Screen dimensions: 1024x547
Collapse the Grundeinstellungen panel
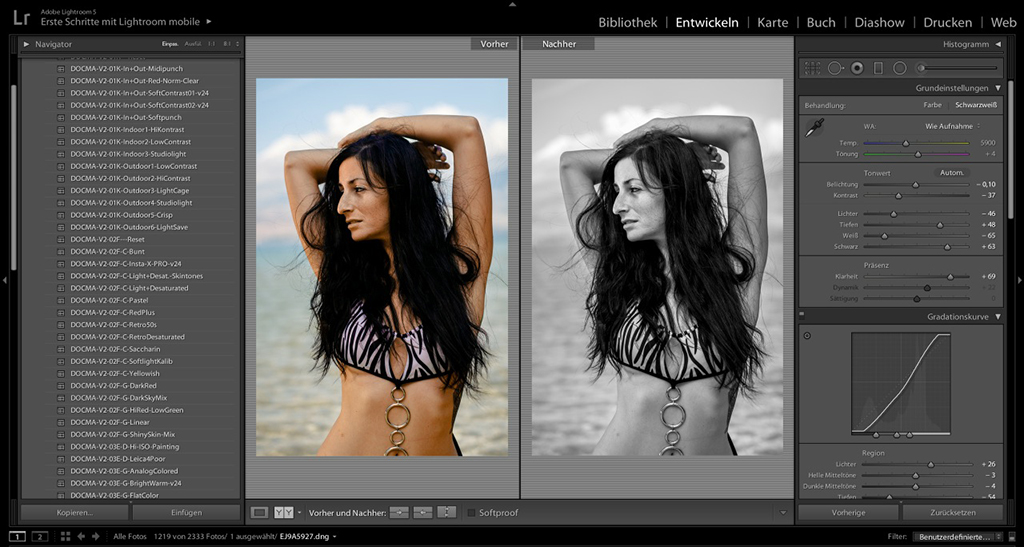click(998, 87)
